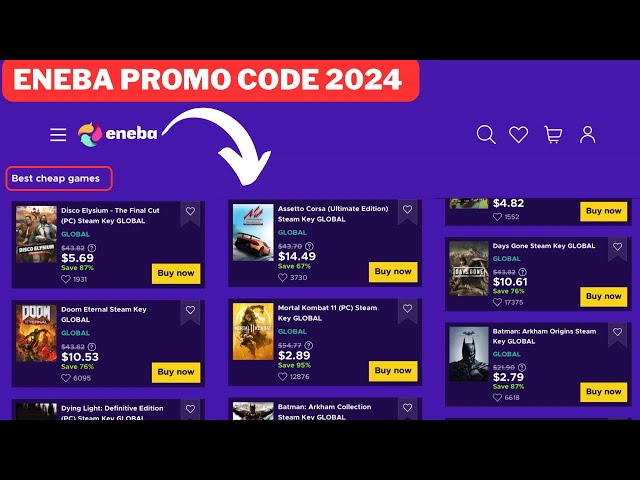Screen dimensions: 640x480
Task: Toggle wishlist heart on Doom Eternal card
Action: point(190,310)
